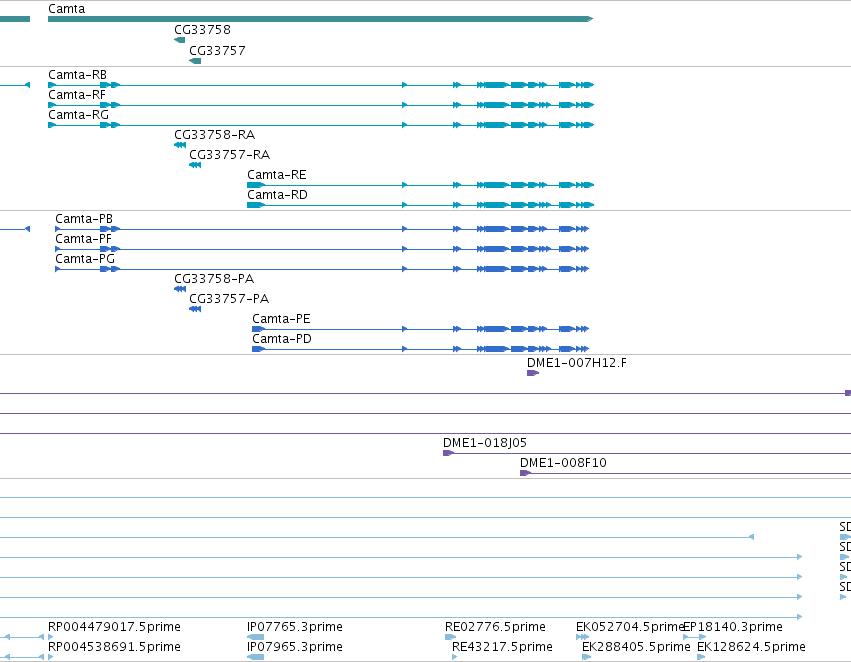Click the long teal Camta gene bar
Viewport: 851px width, 662px height.
tap(320, 19)
